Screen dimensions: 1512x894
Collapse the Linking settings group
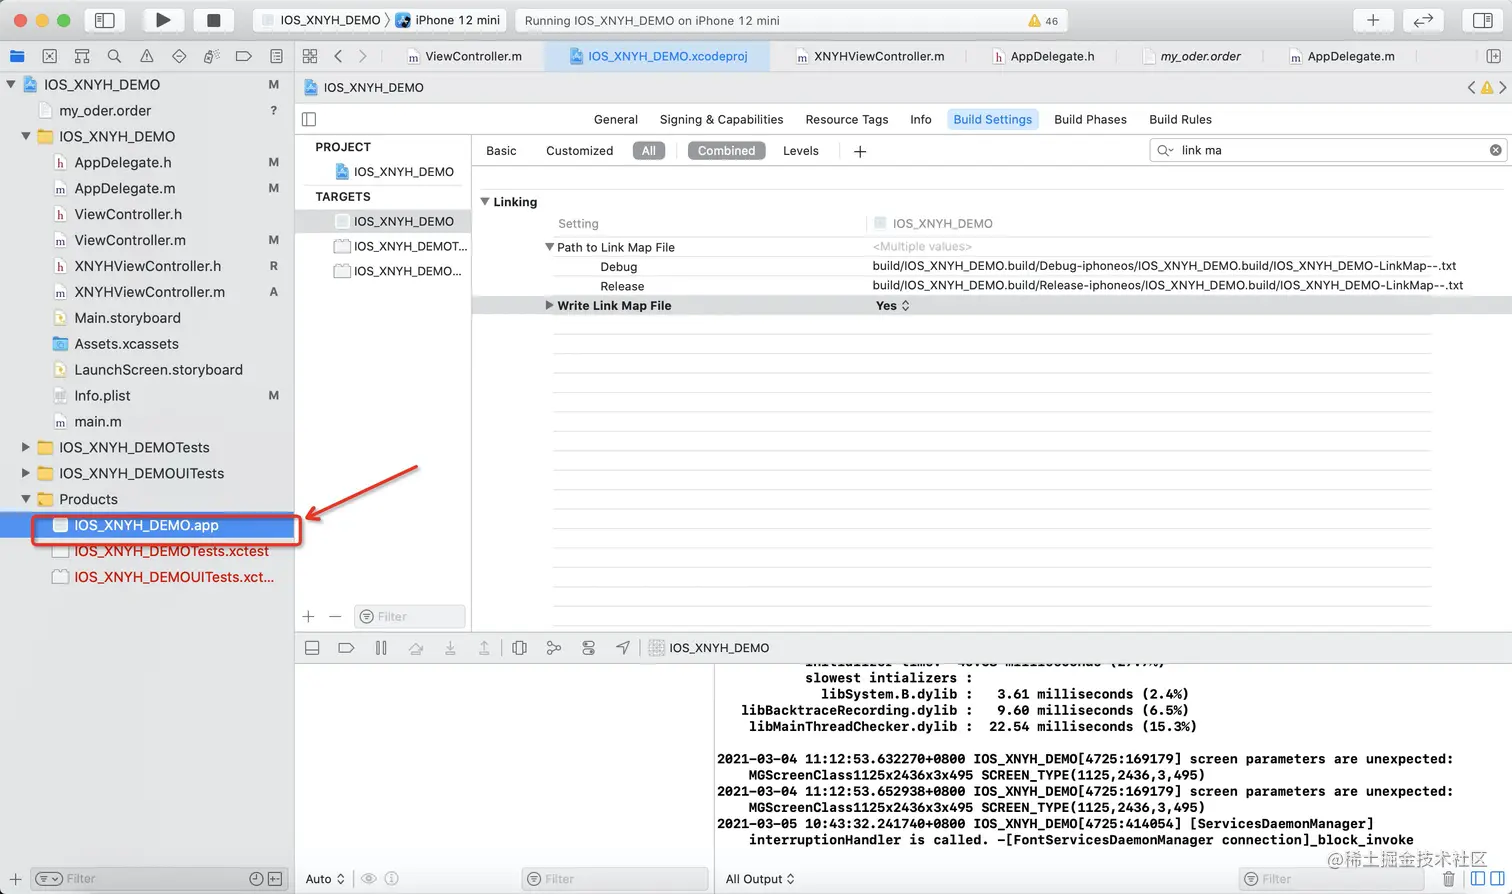click(485, 202)
